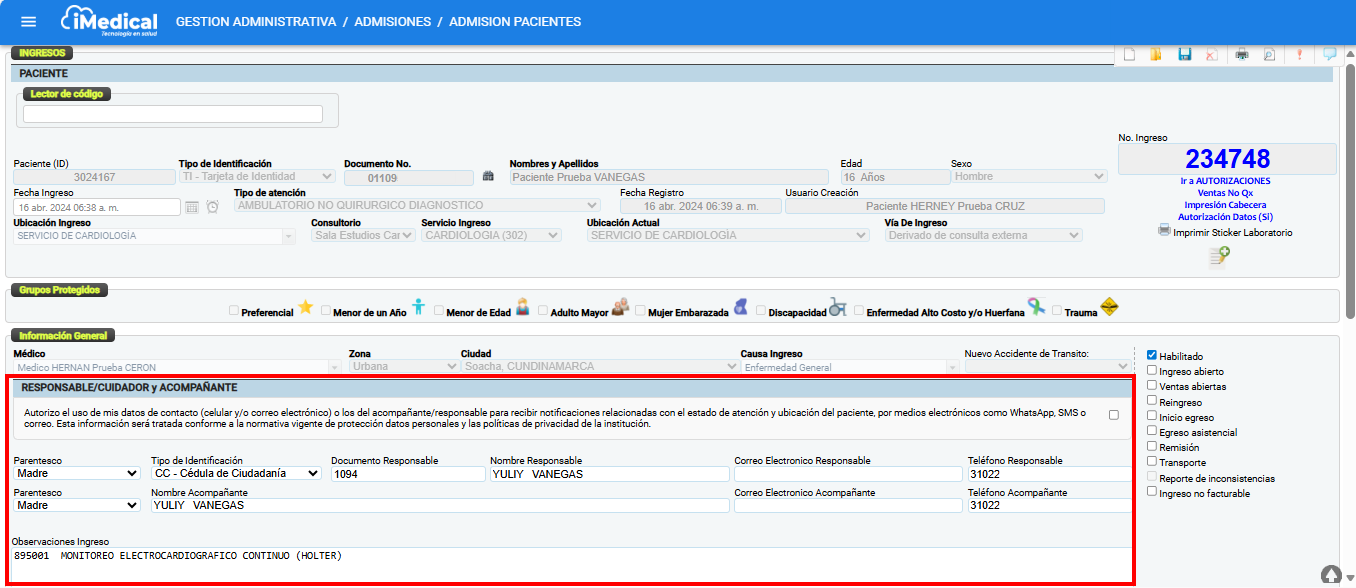
Task: Open calendar picker next to Fecha Ingreso
Action: point(192,207)
